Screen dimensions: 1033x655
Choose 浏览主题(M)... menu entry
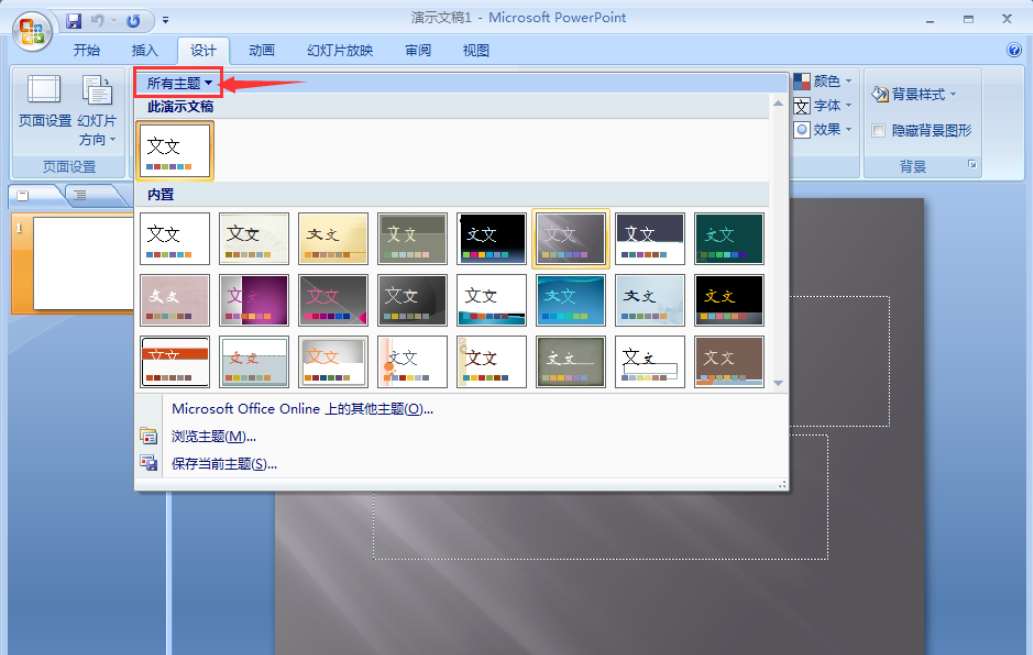[x=213, y=436]
